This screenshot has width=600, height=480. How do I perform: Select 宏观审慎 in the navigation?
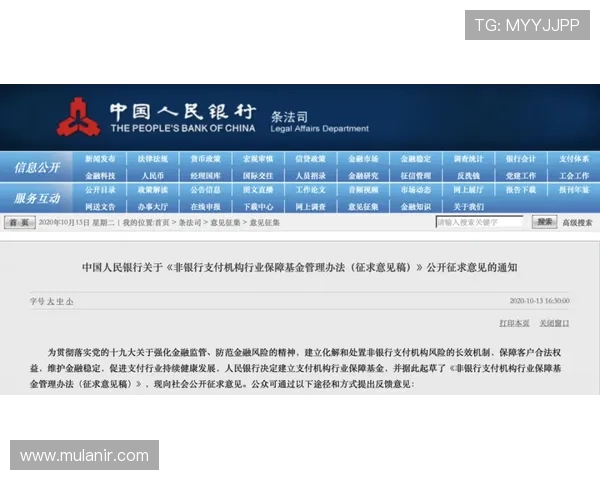pos(258,159)
